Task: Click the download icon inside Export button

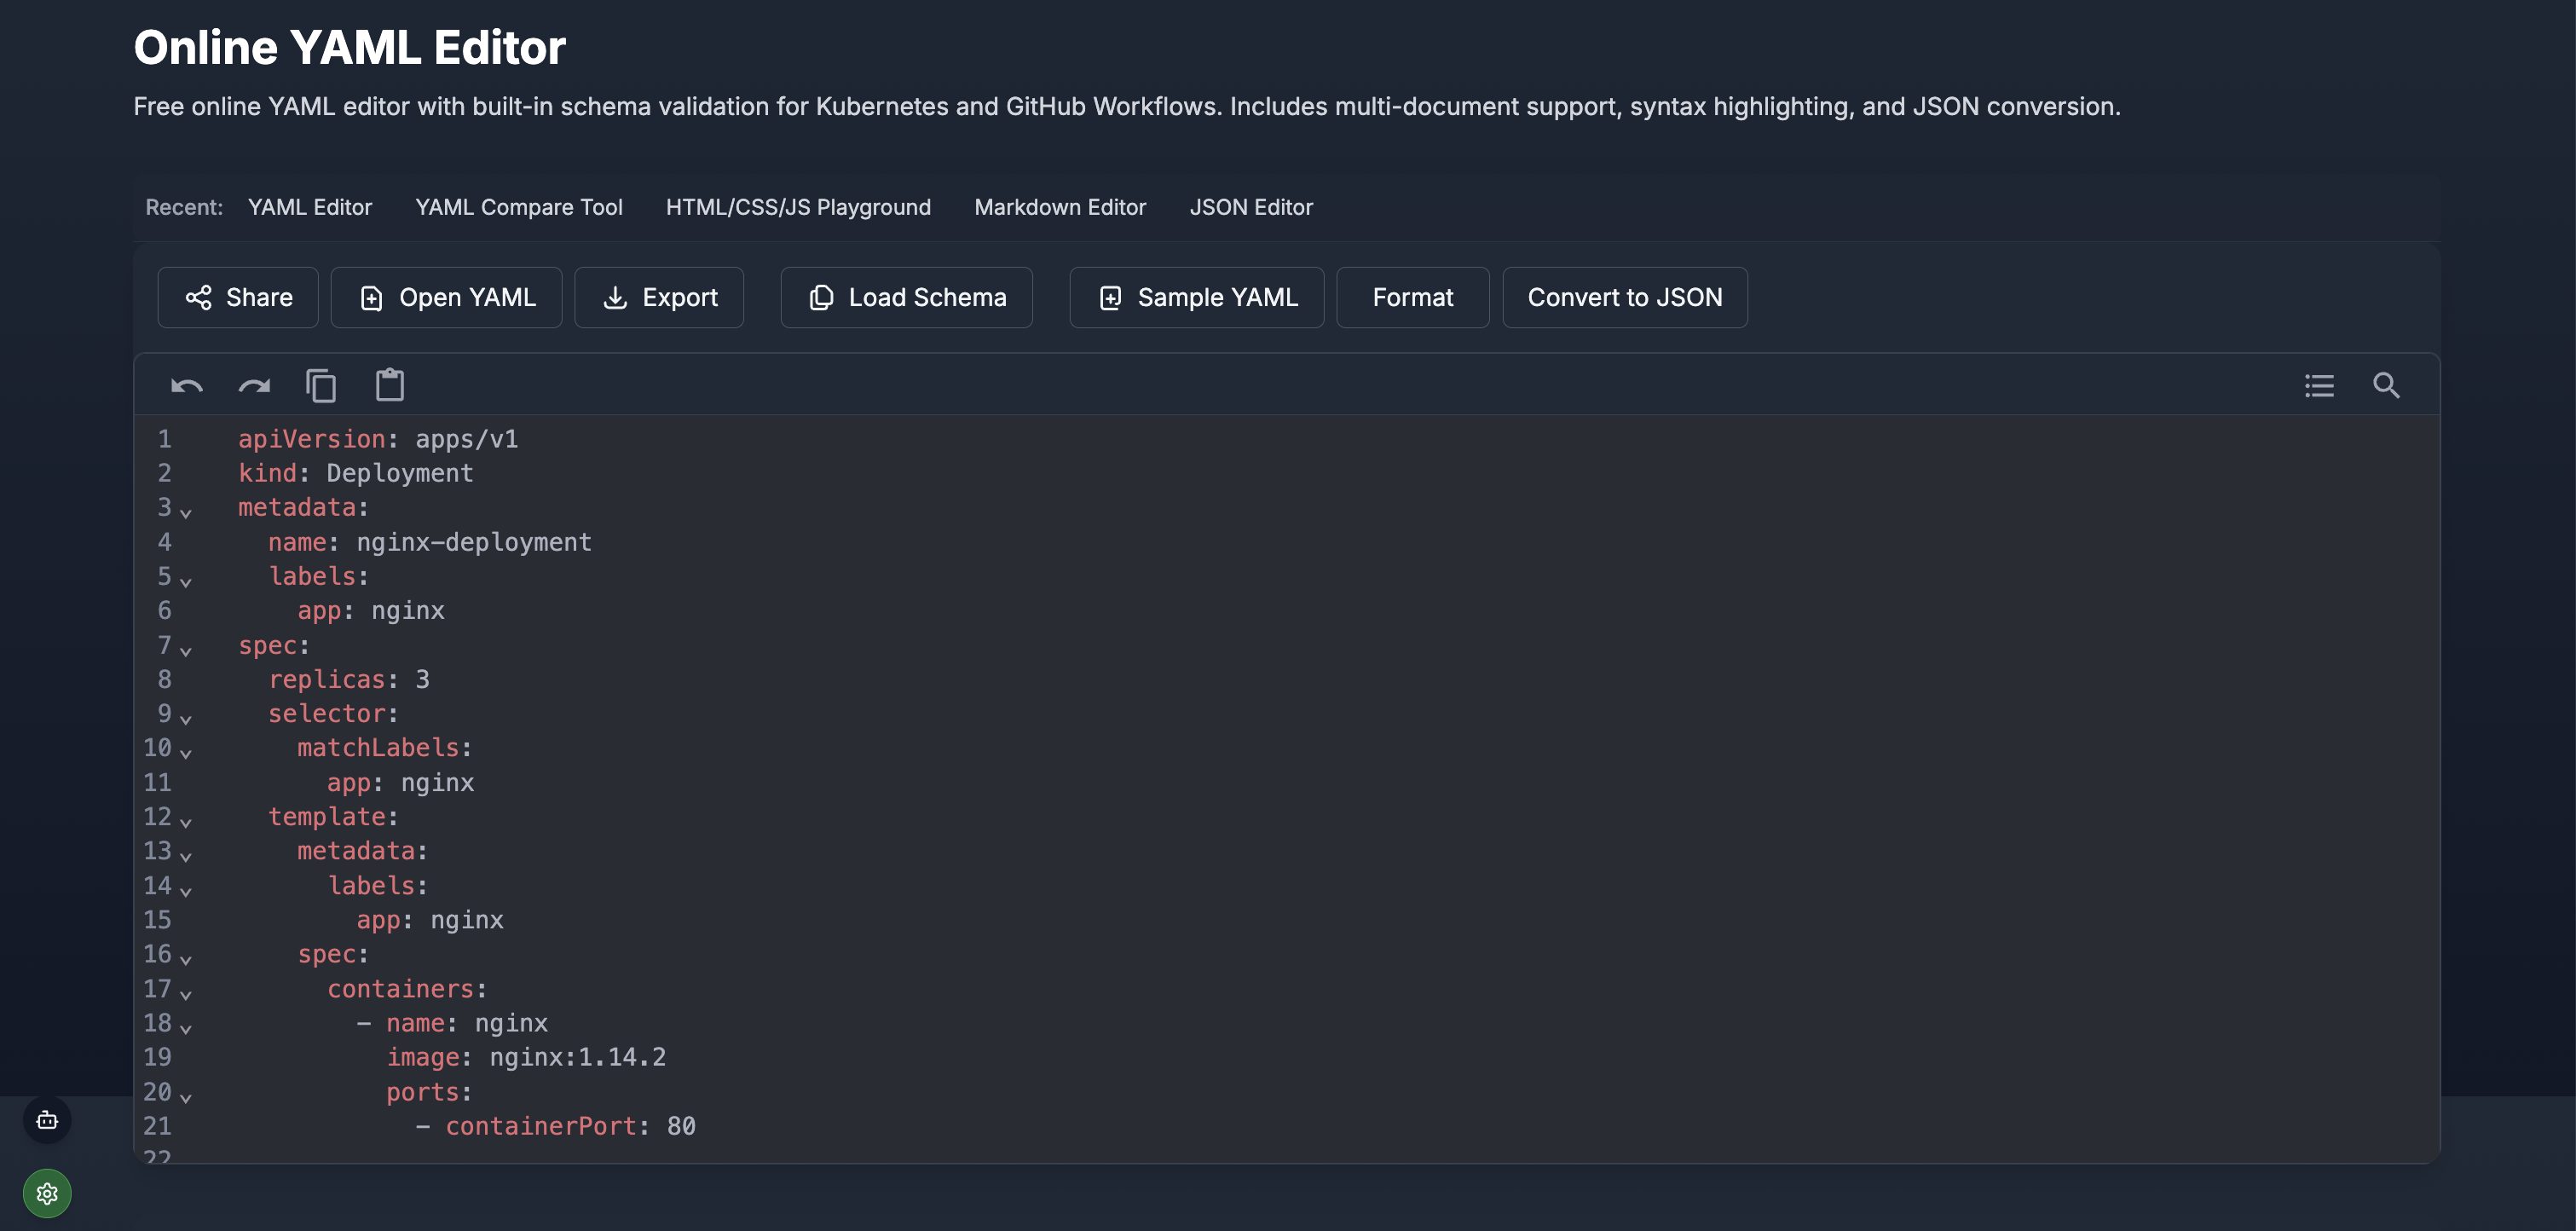Action: pos(616,297)
